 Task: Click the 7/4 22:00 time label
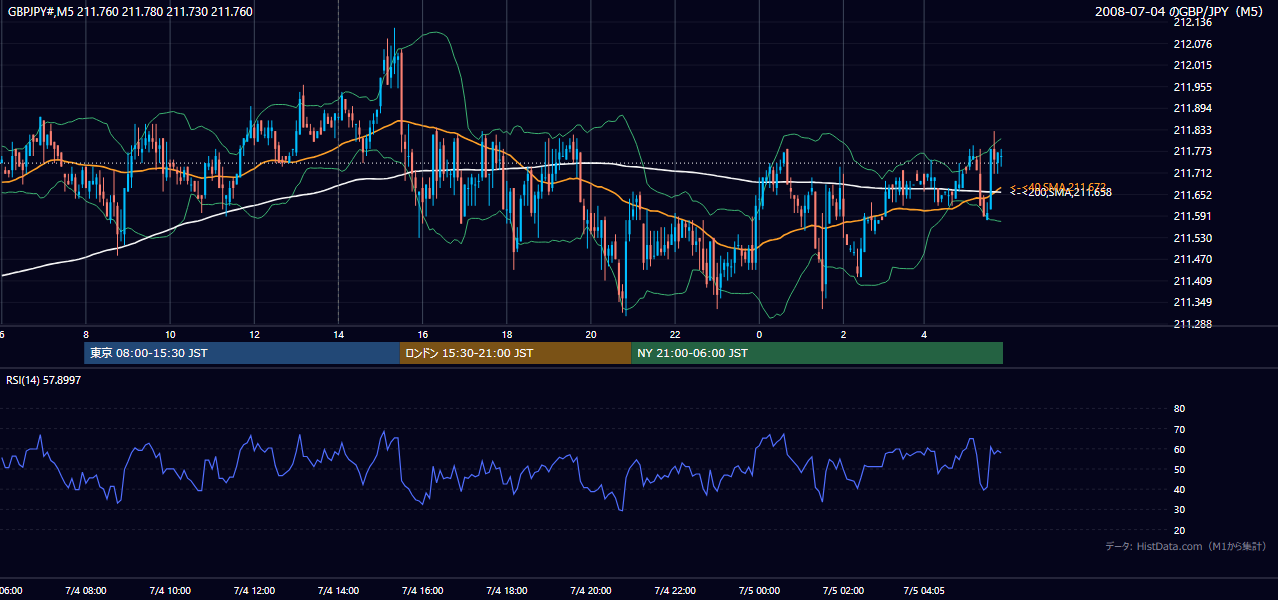coord(675,591)
